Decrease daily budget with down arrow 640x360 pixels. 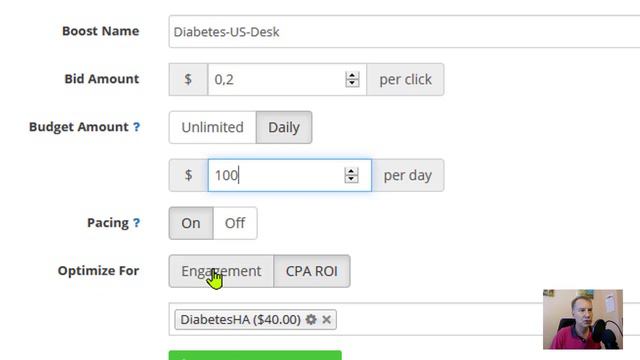[351, 179]
